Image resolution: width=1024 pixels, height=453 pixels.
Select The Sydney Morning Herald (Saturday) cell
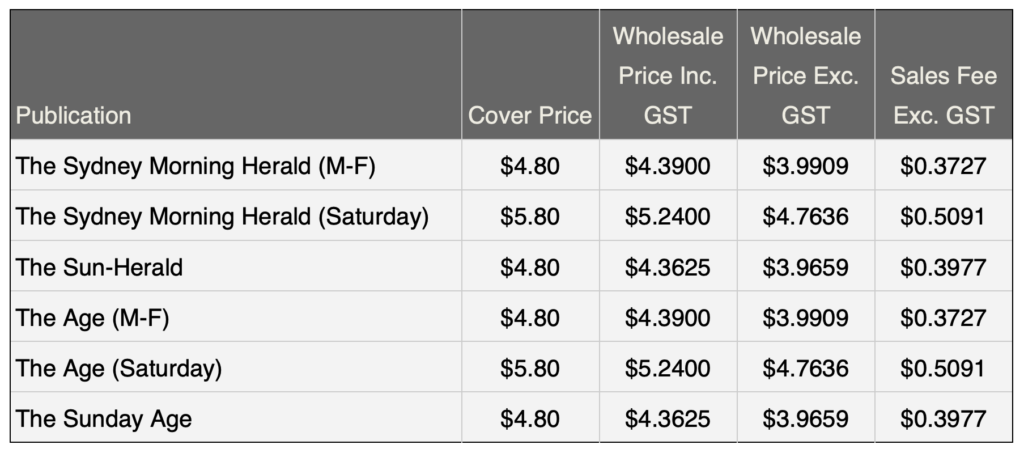tap(223, 216)
